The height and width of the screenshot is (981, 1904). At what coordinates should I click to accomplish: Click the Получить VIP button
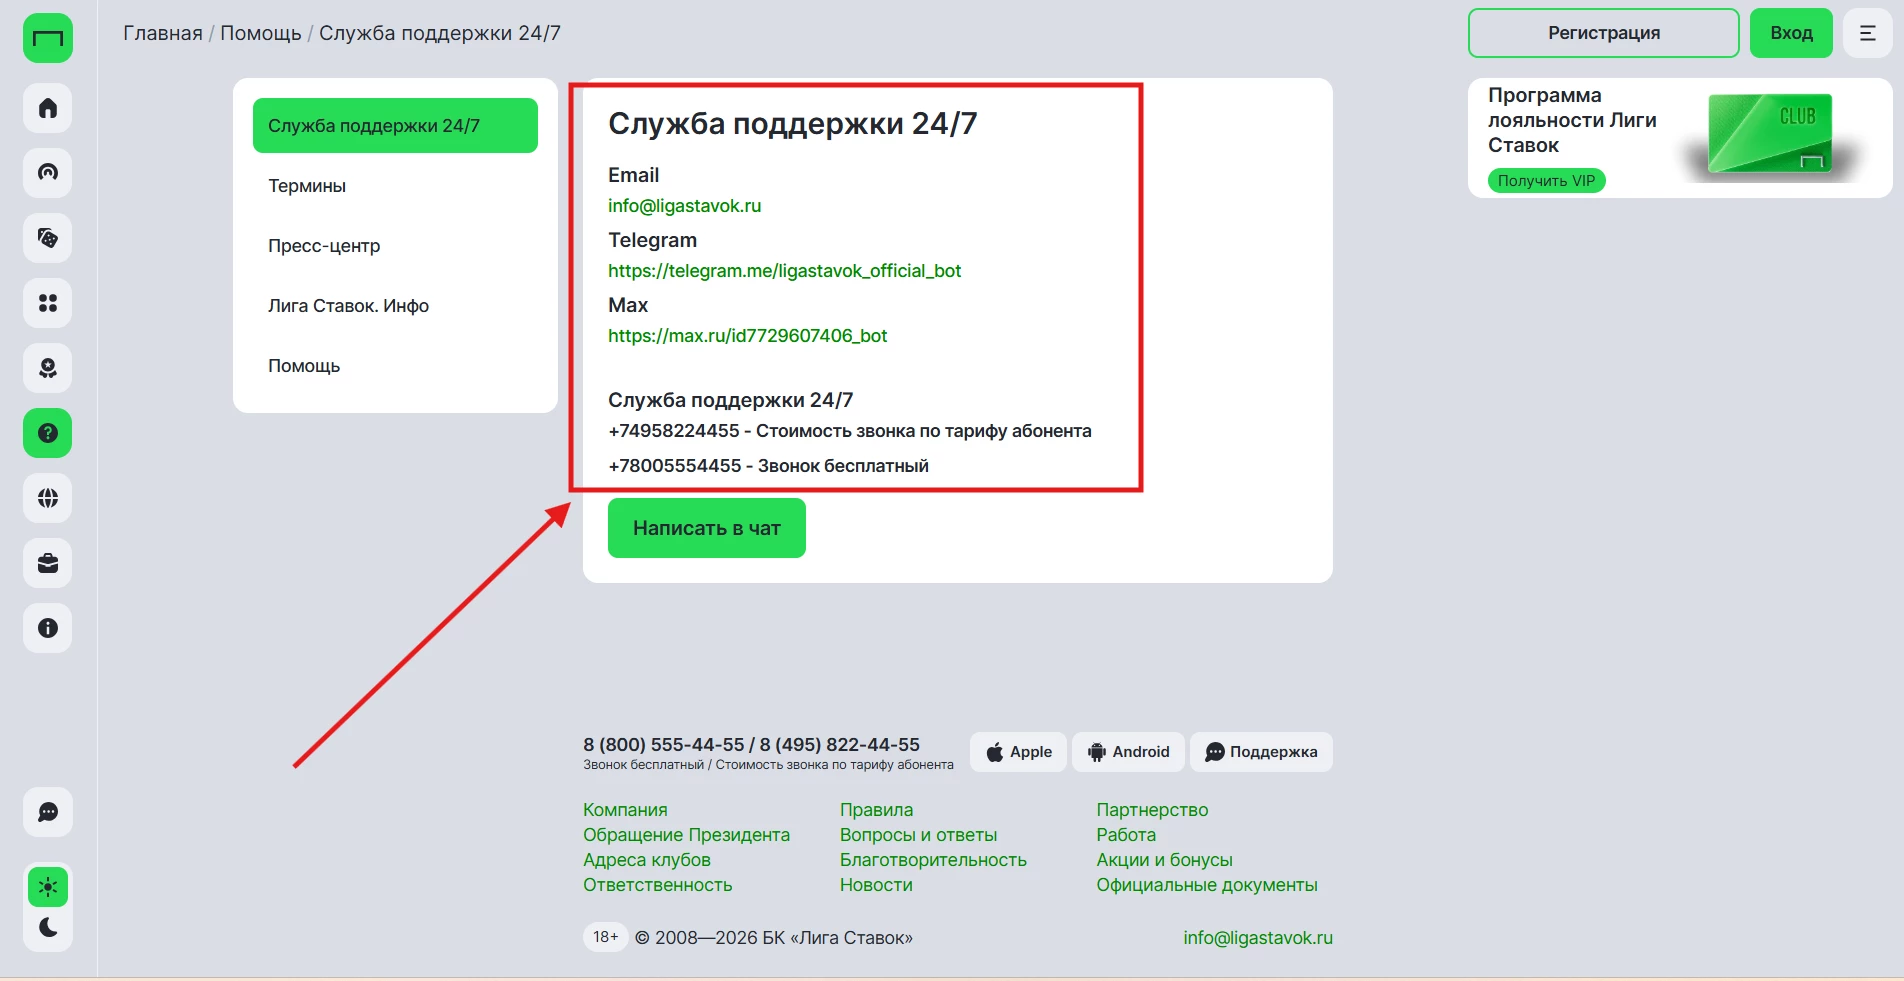click(x=1546, y=181)
